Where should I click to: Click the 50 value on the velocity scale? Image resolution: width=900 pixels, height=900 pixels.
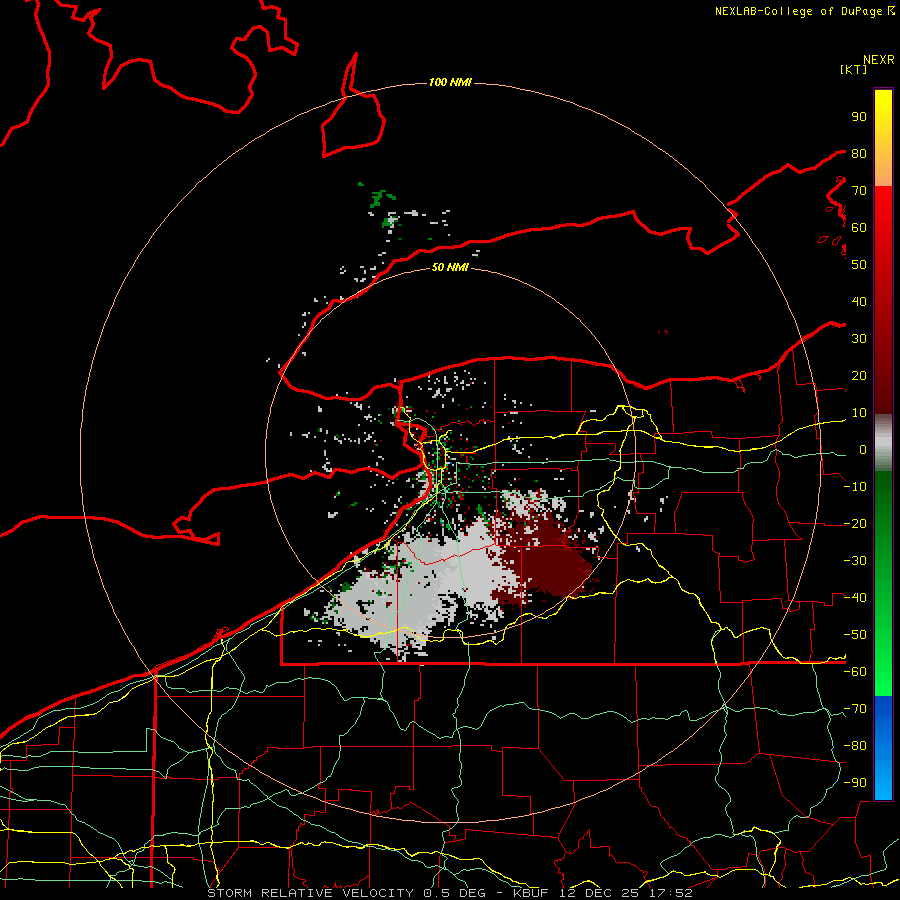tap(859, 265)
